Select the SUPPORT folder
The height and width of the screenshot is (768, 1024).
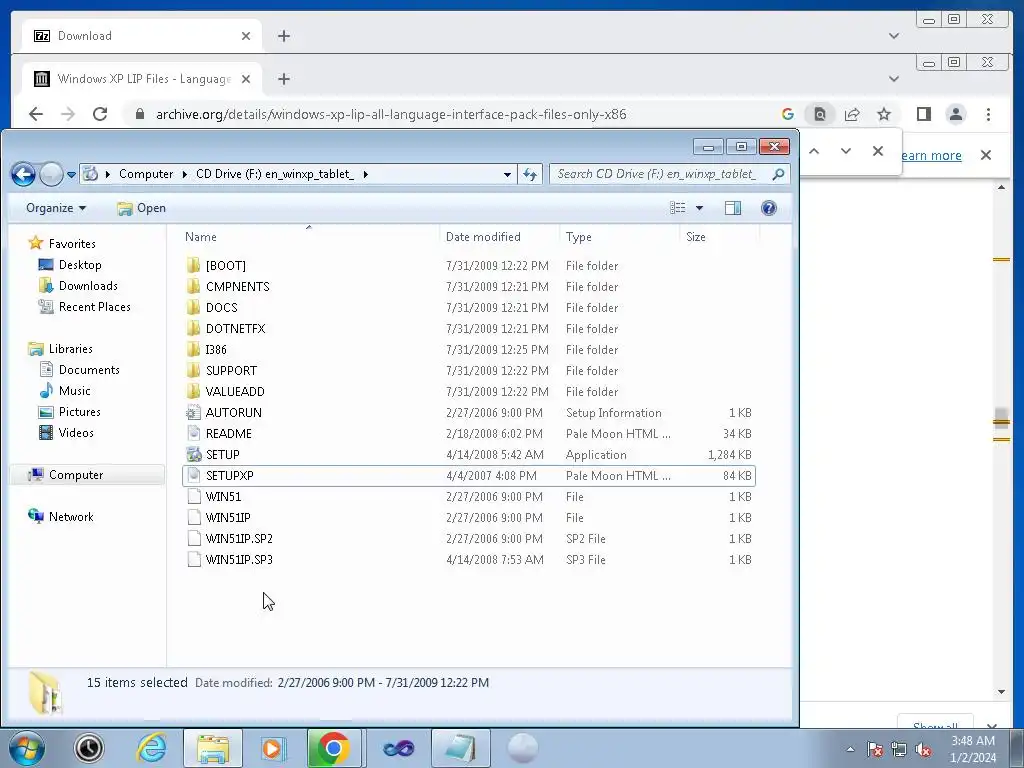468,370
